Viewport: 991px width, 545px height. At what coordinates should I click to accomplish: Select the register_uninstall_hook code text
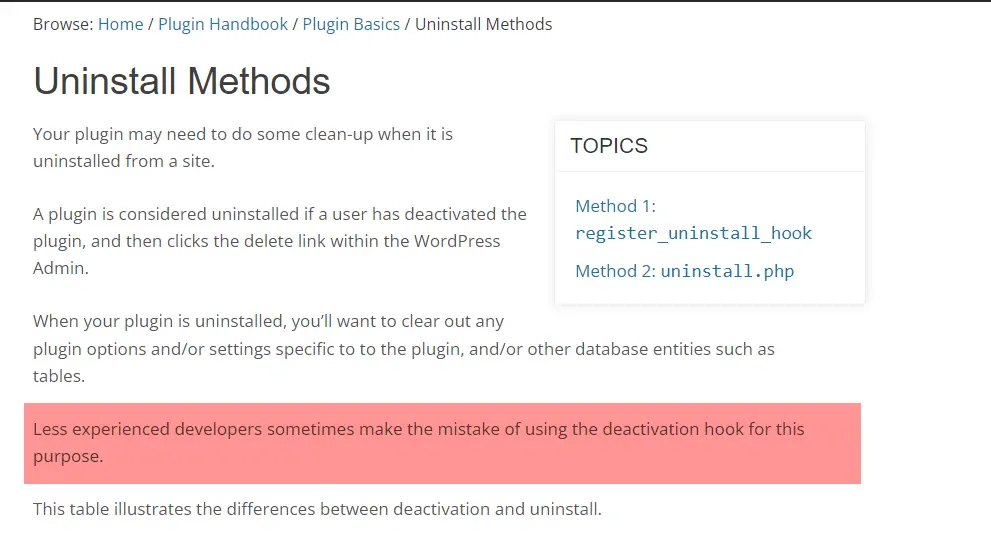pos(693,233)
